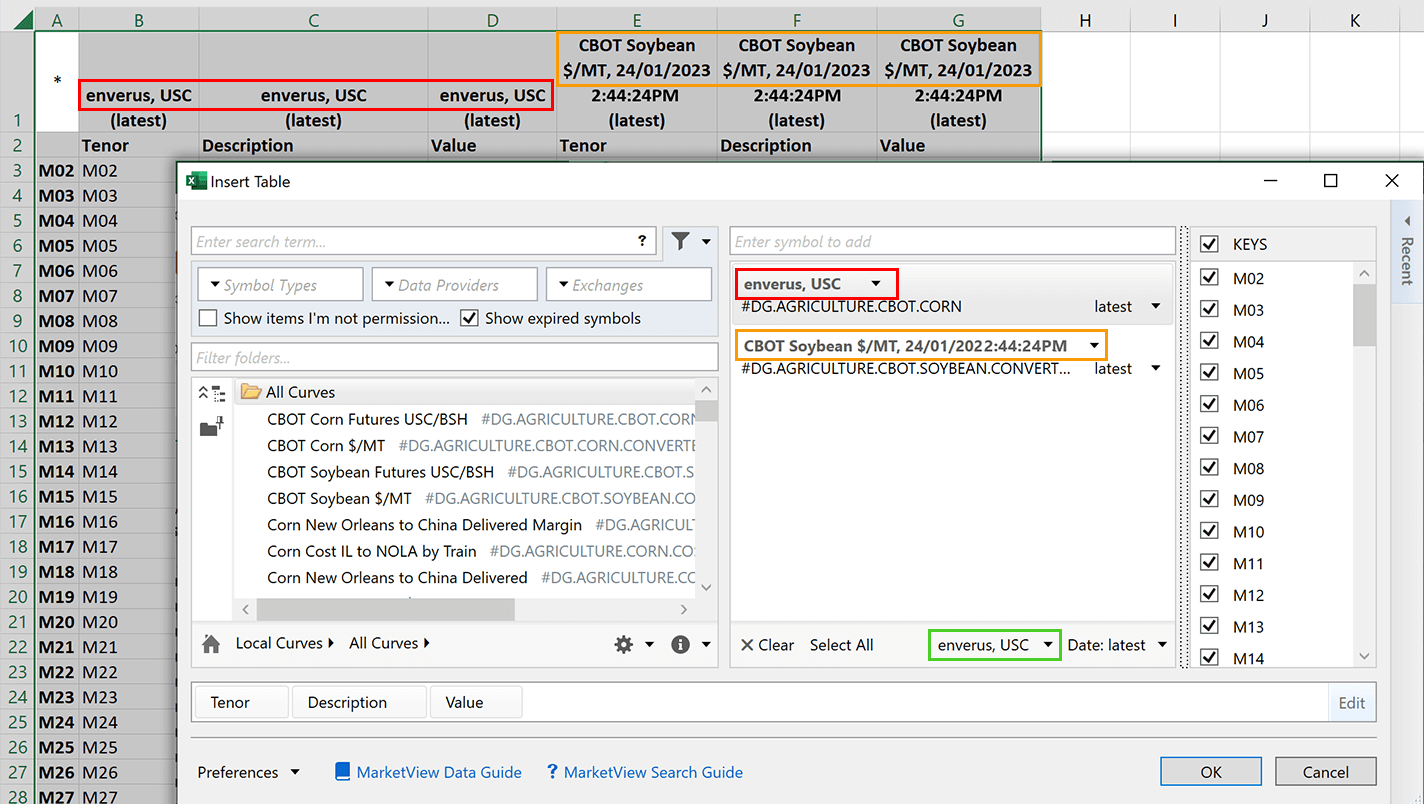Select the Description column tab
Image resolution: width=1424 pixels, height=804 pixels.
[x=359, y=702]
